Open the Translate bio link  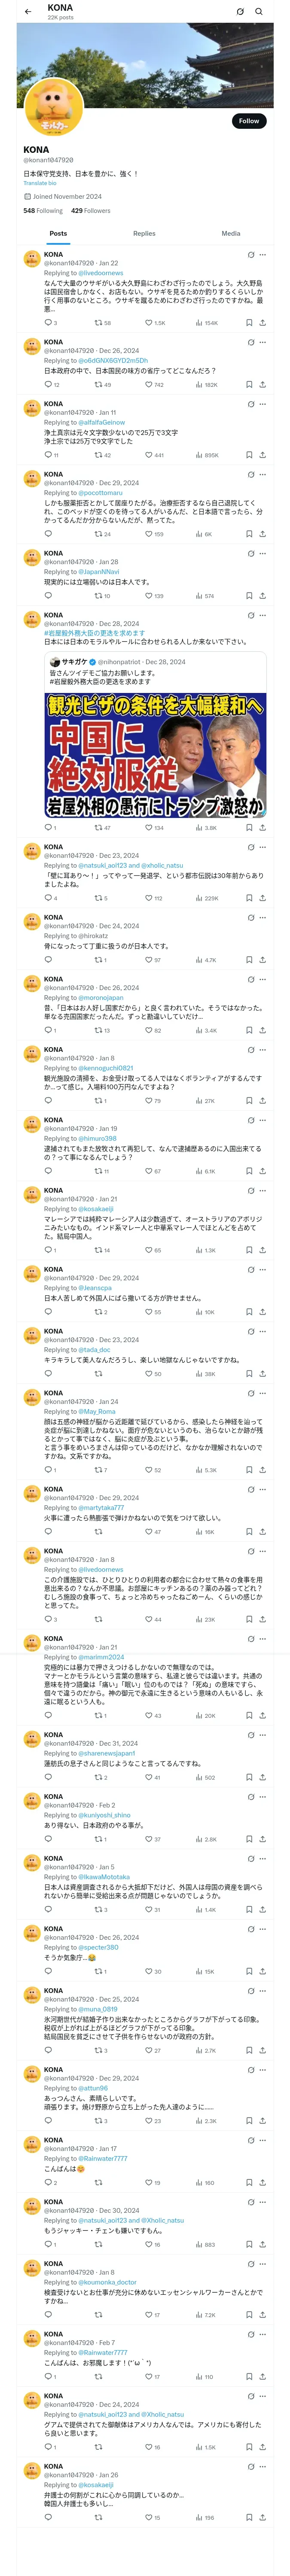click(x=40, y=183)
